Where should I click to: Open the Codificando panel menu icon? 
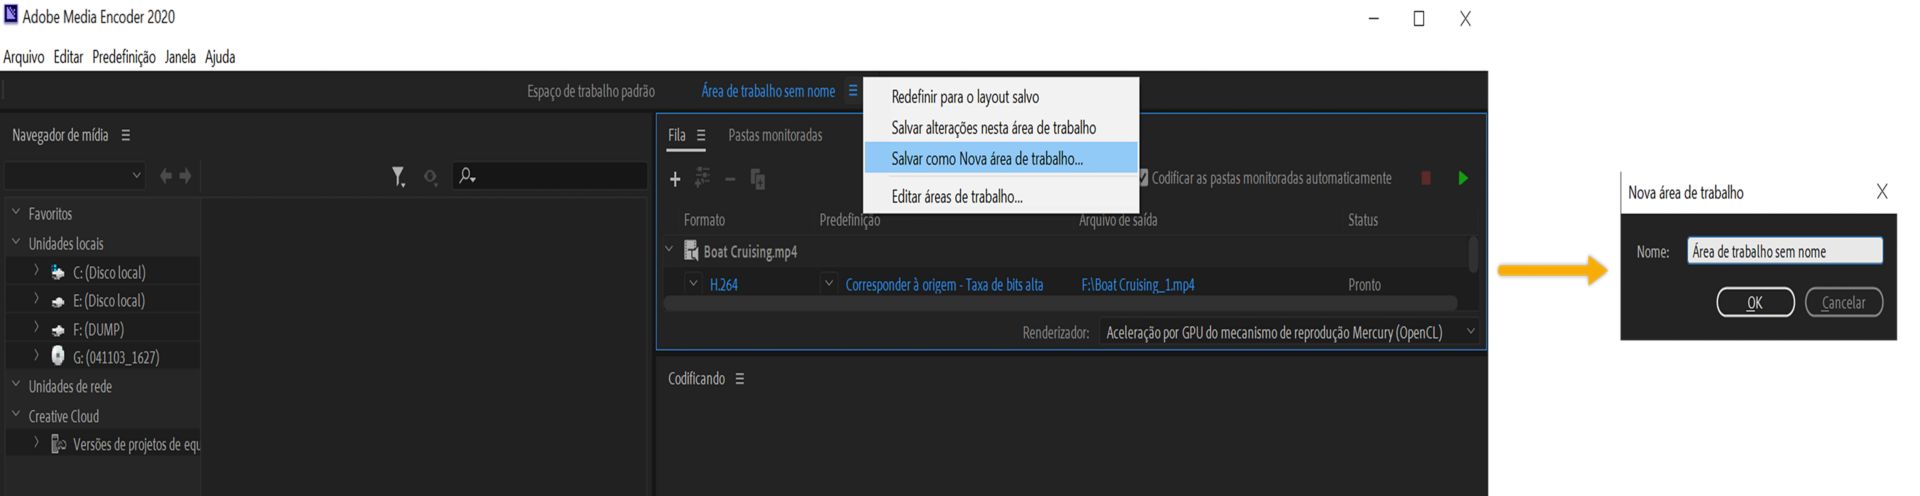pos(739,379)
